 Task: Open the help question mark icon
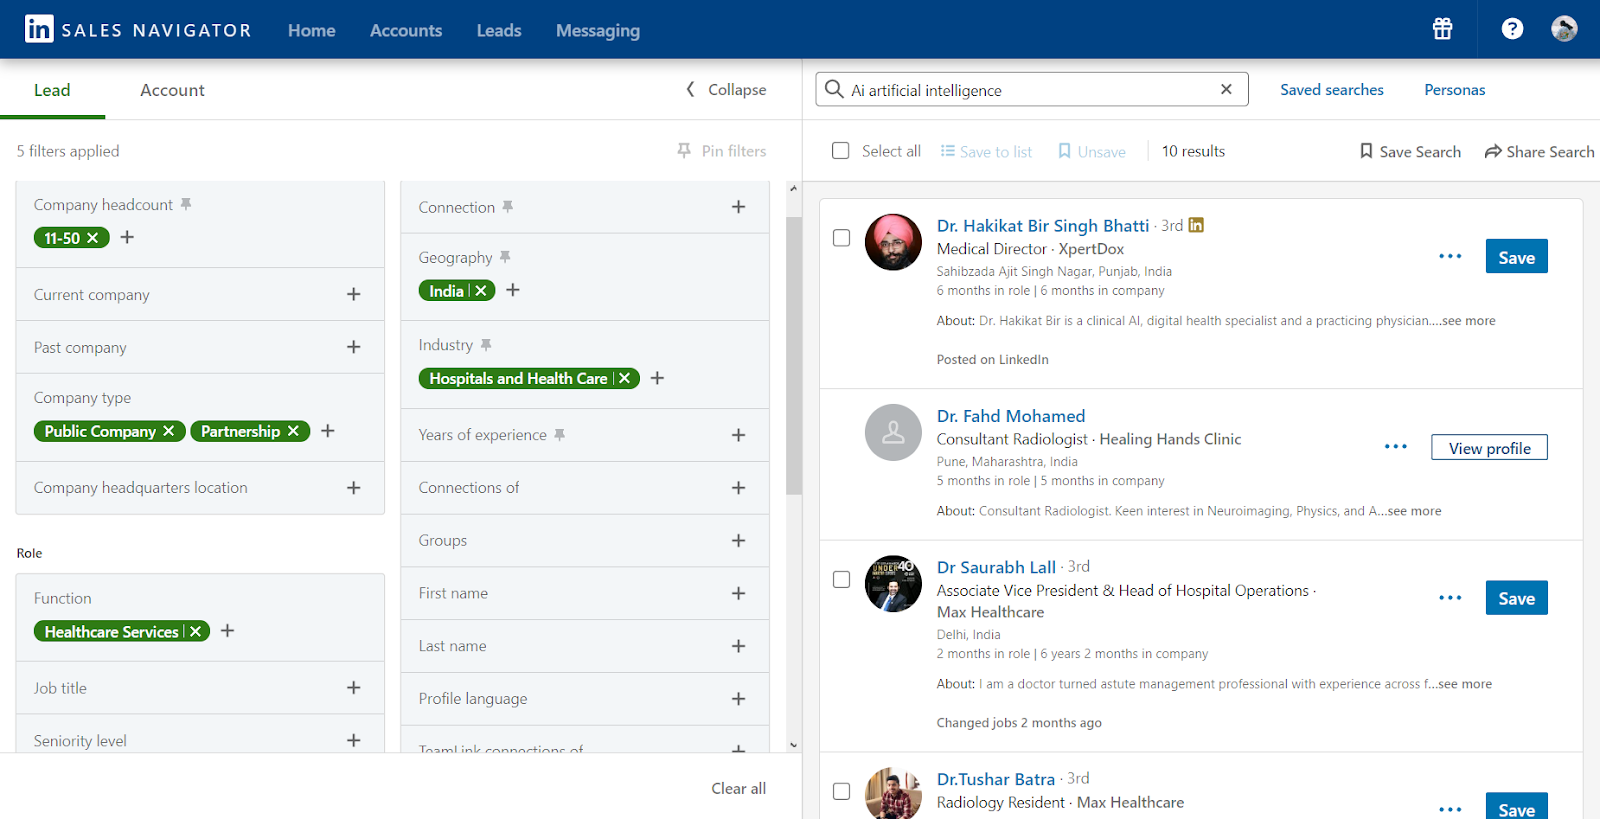pos(1512,29)
